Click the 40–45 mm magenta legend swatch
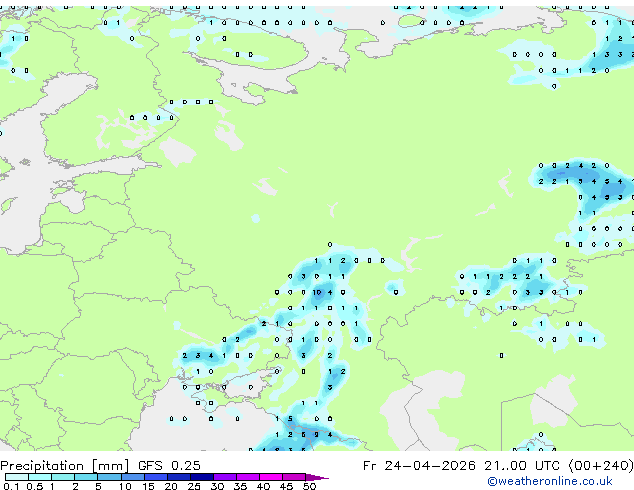Image resolution: width=634 pixels, height=490 pixels. point(271,477)
